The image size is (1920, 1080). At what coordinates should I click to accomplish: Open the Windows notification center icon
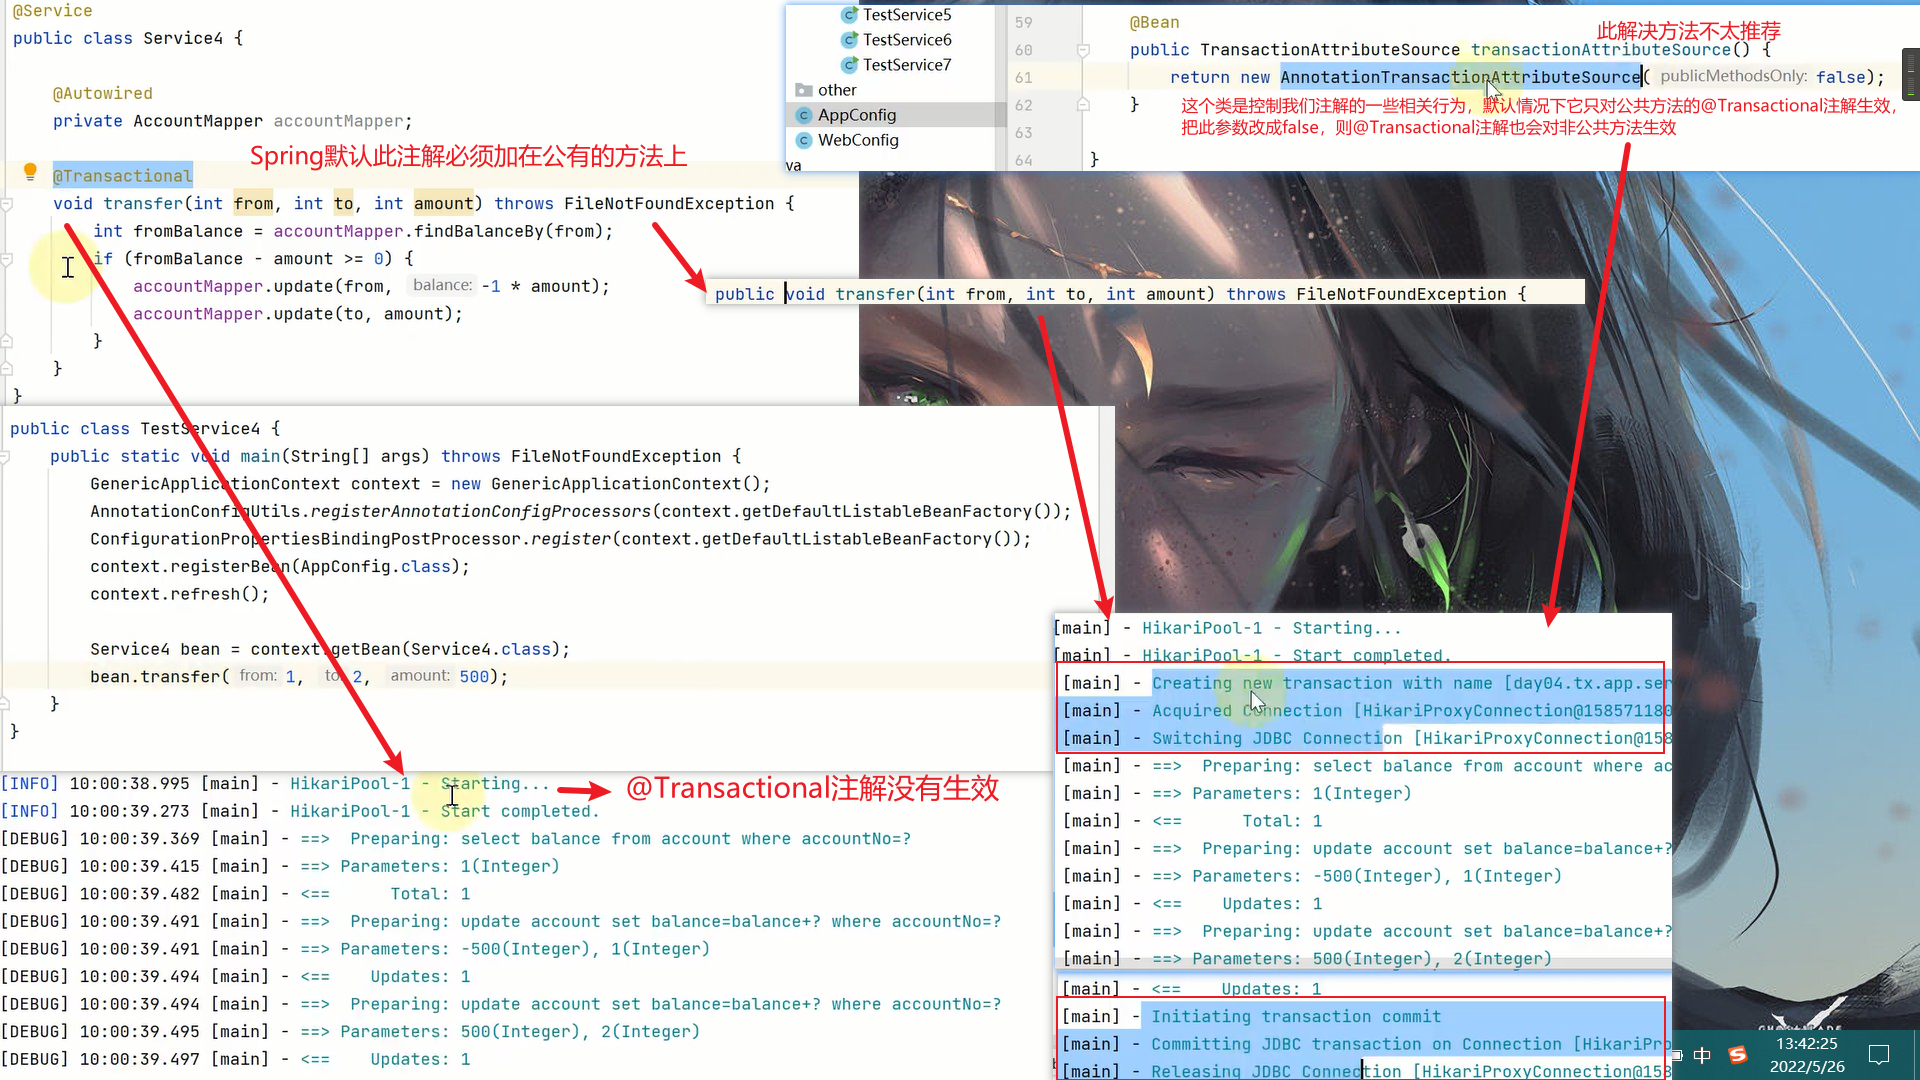point(1878,1055)
